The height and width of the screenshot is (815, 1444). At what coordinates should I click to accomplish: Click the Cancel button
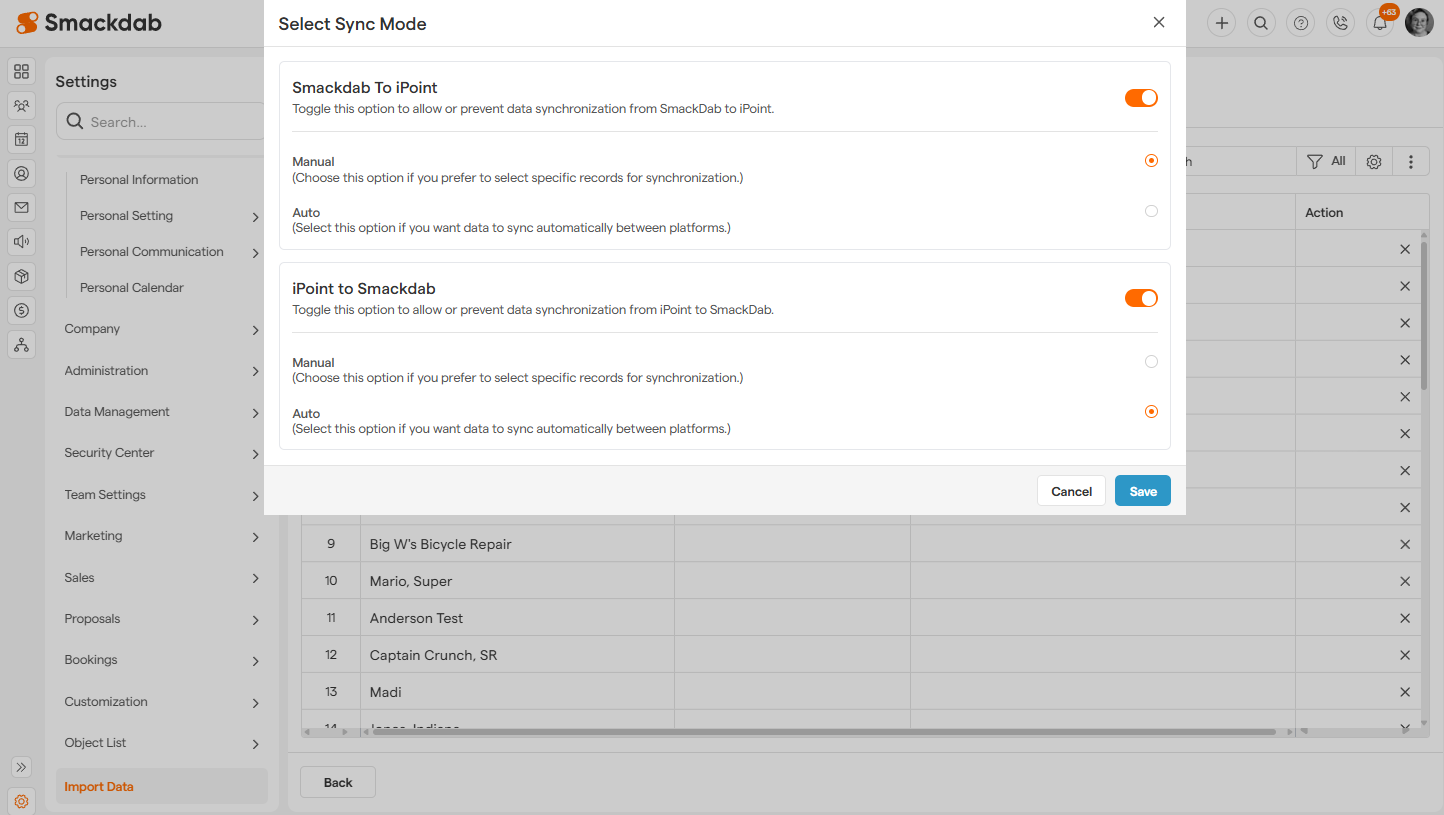tap(1071, 491)
